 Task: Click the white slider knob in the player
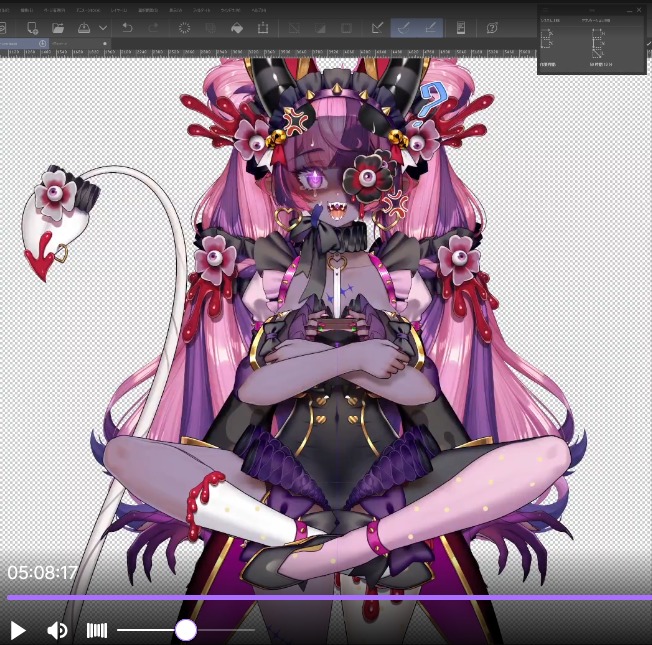pyautogui.click(x=186, y=630)
